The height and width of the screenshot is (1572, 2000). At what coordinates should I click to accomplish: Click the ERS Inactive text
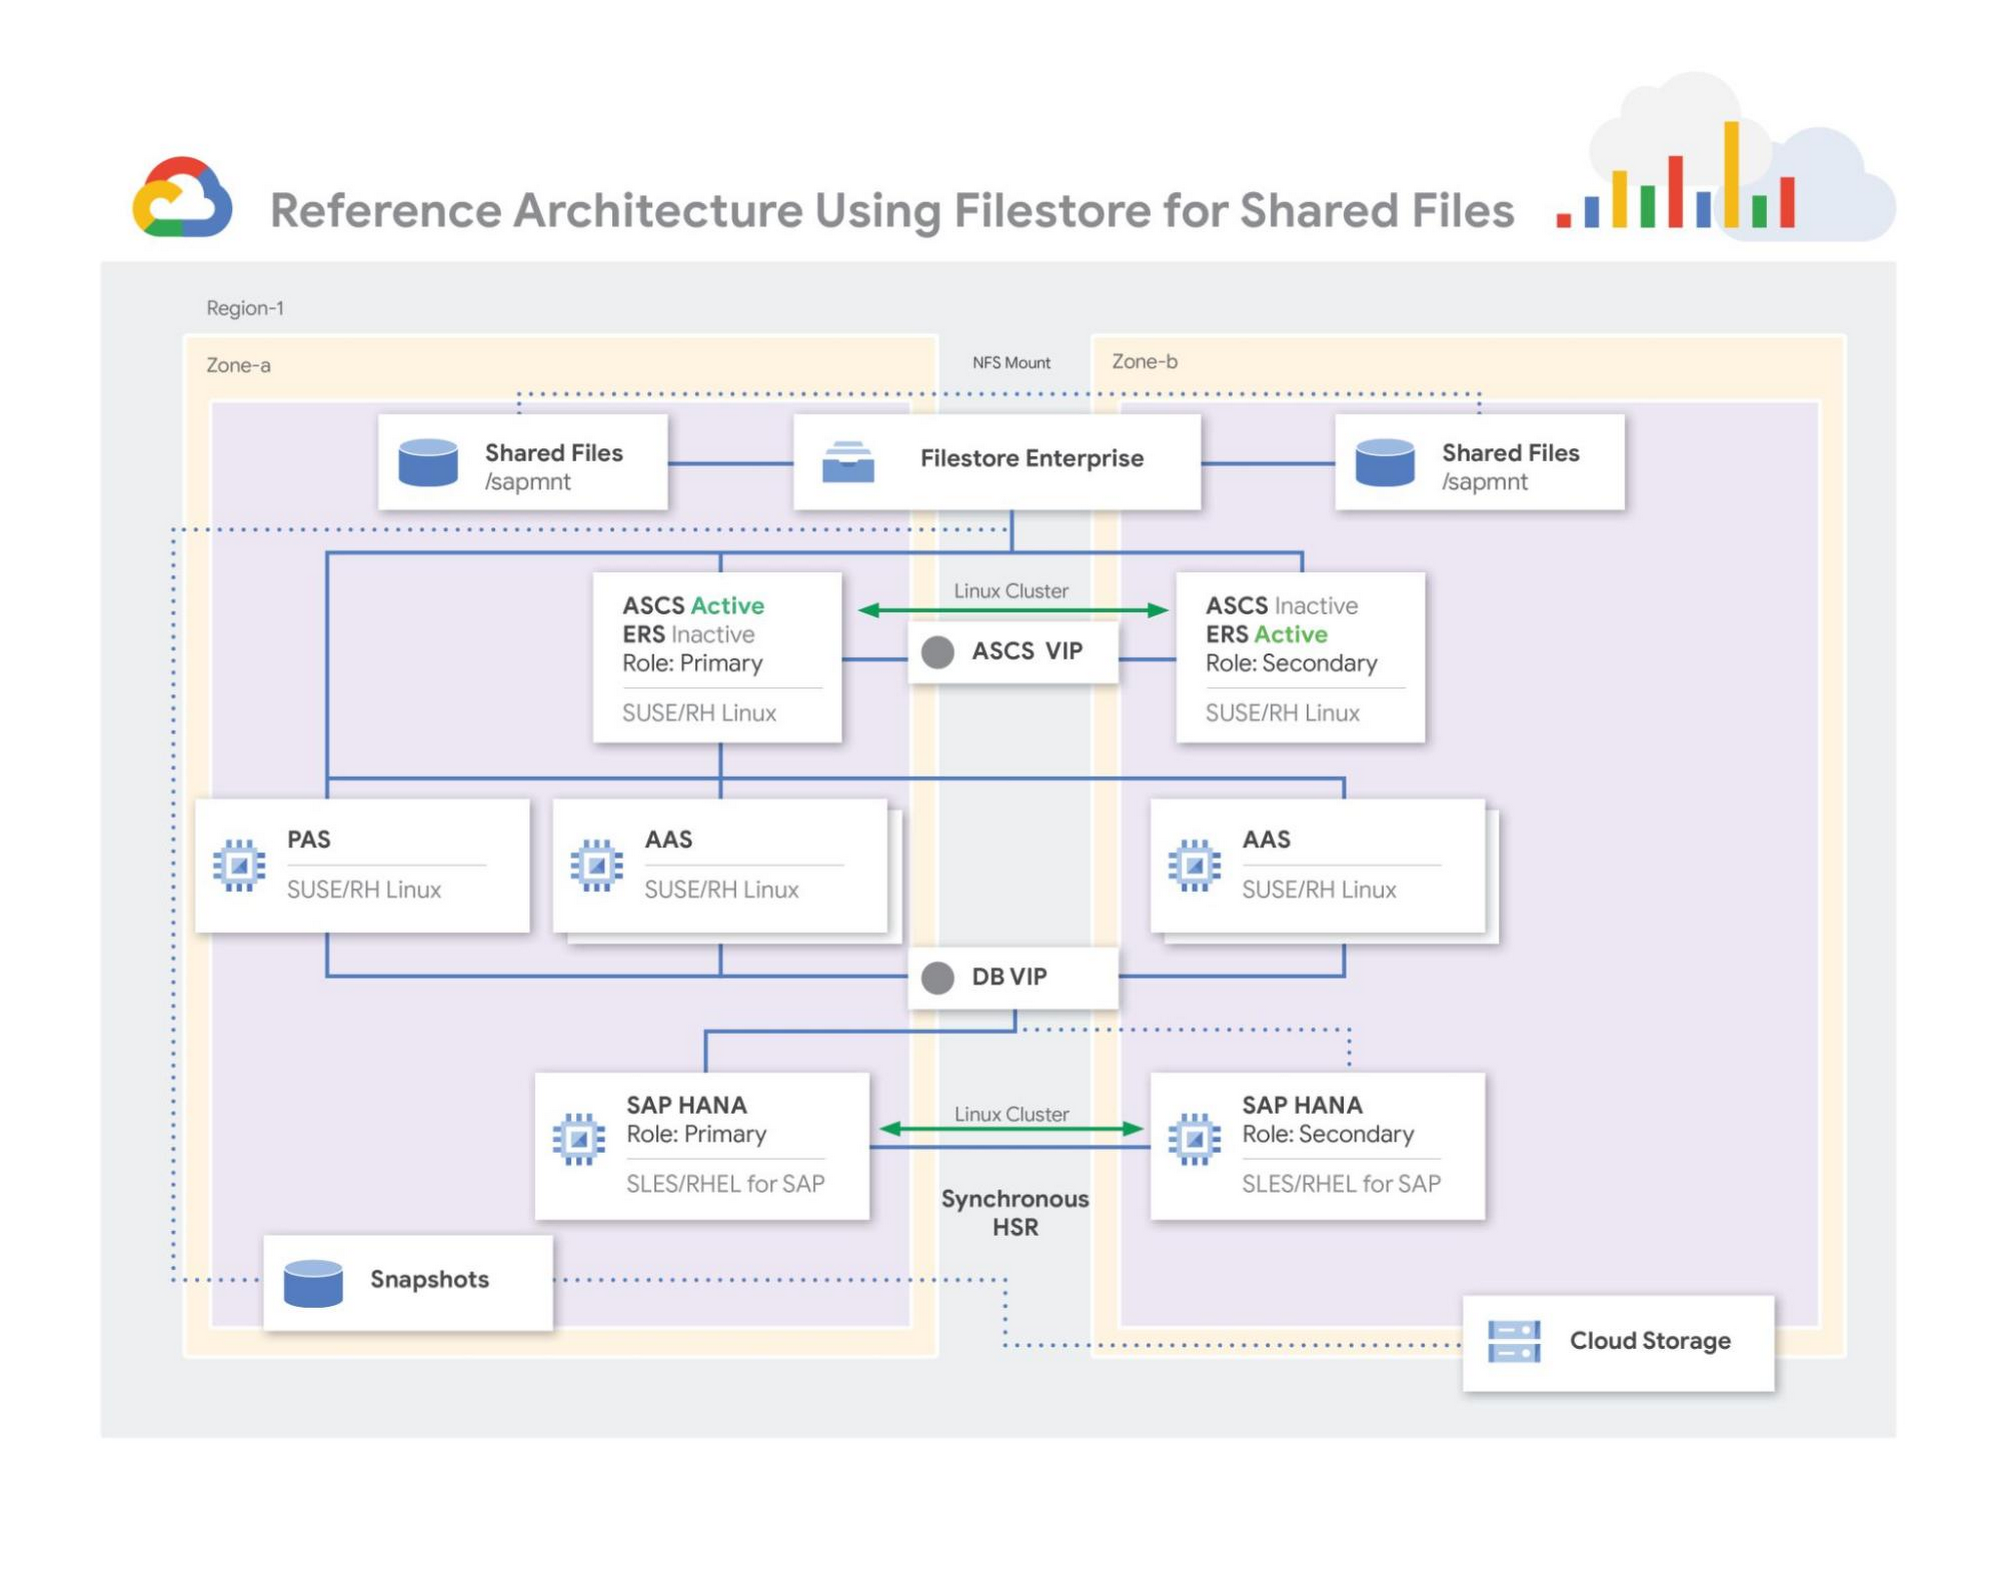(688, 635)
